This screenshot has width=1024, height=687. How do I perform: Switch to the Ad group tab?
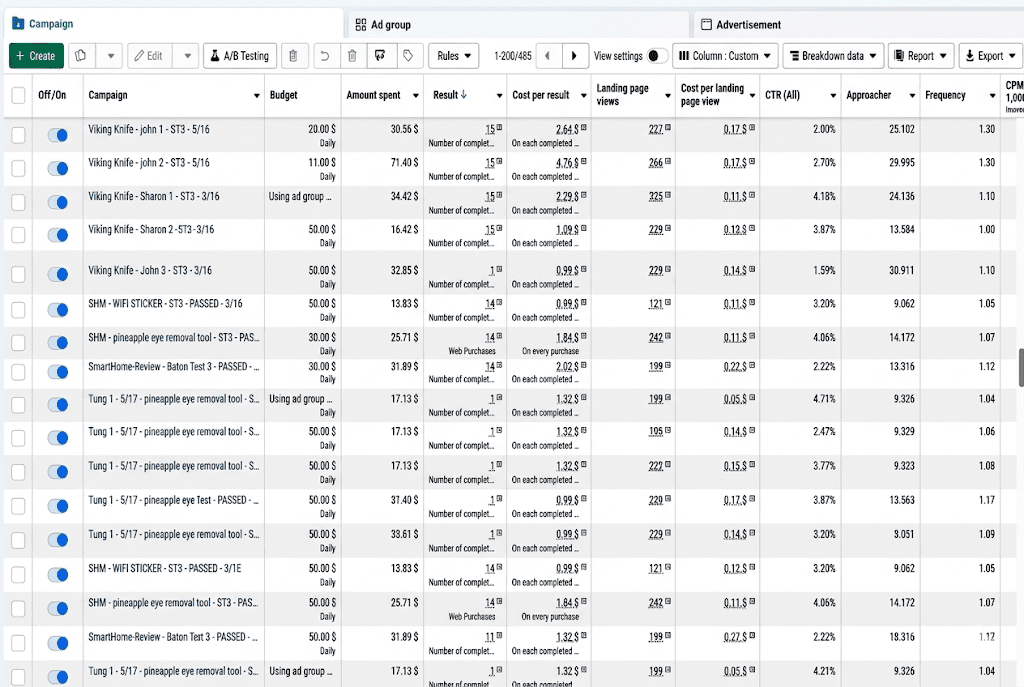click(x=518, y=25)
